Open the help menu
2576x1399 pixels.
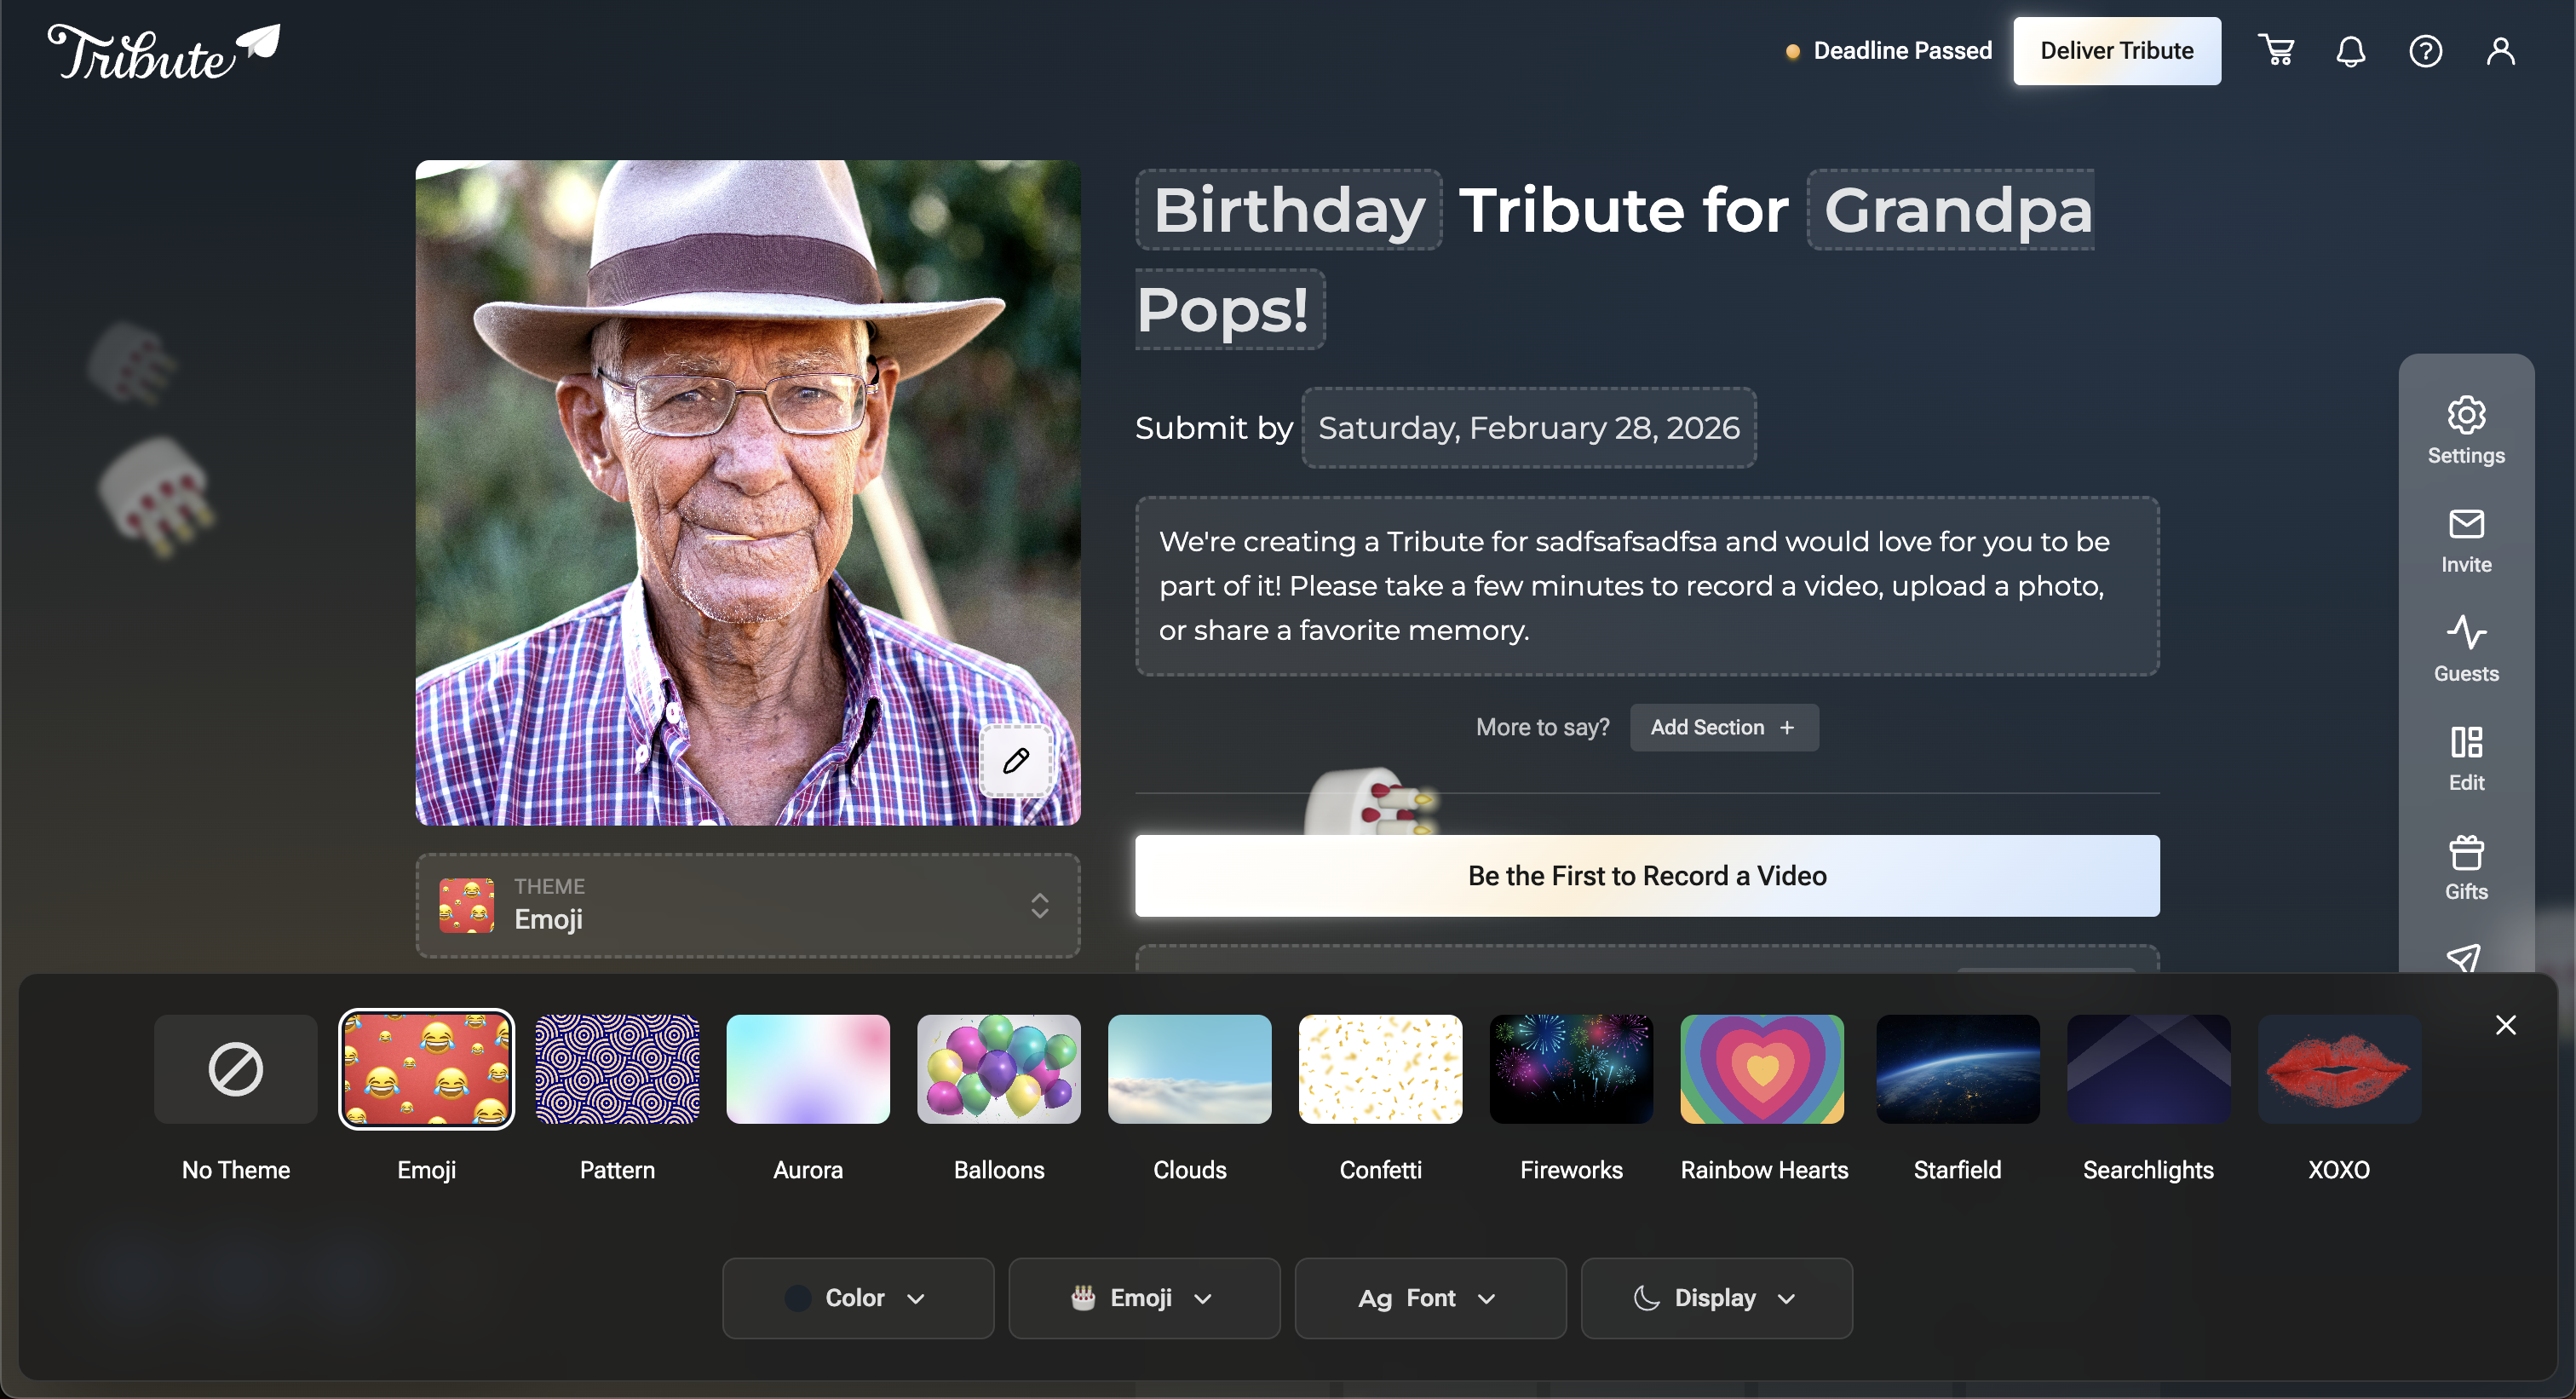coord(2426,50)
